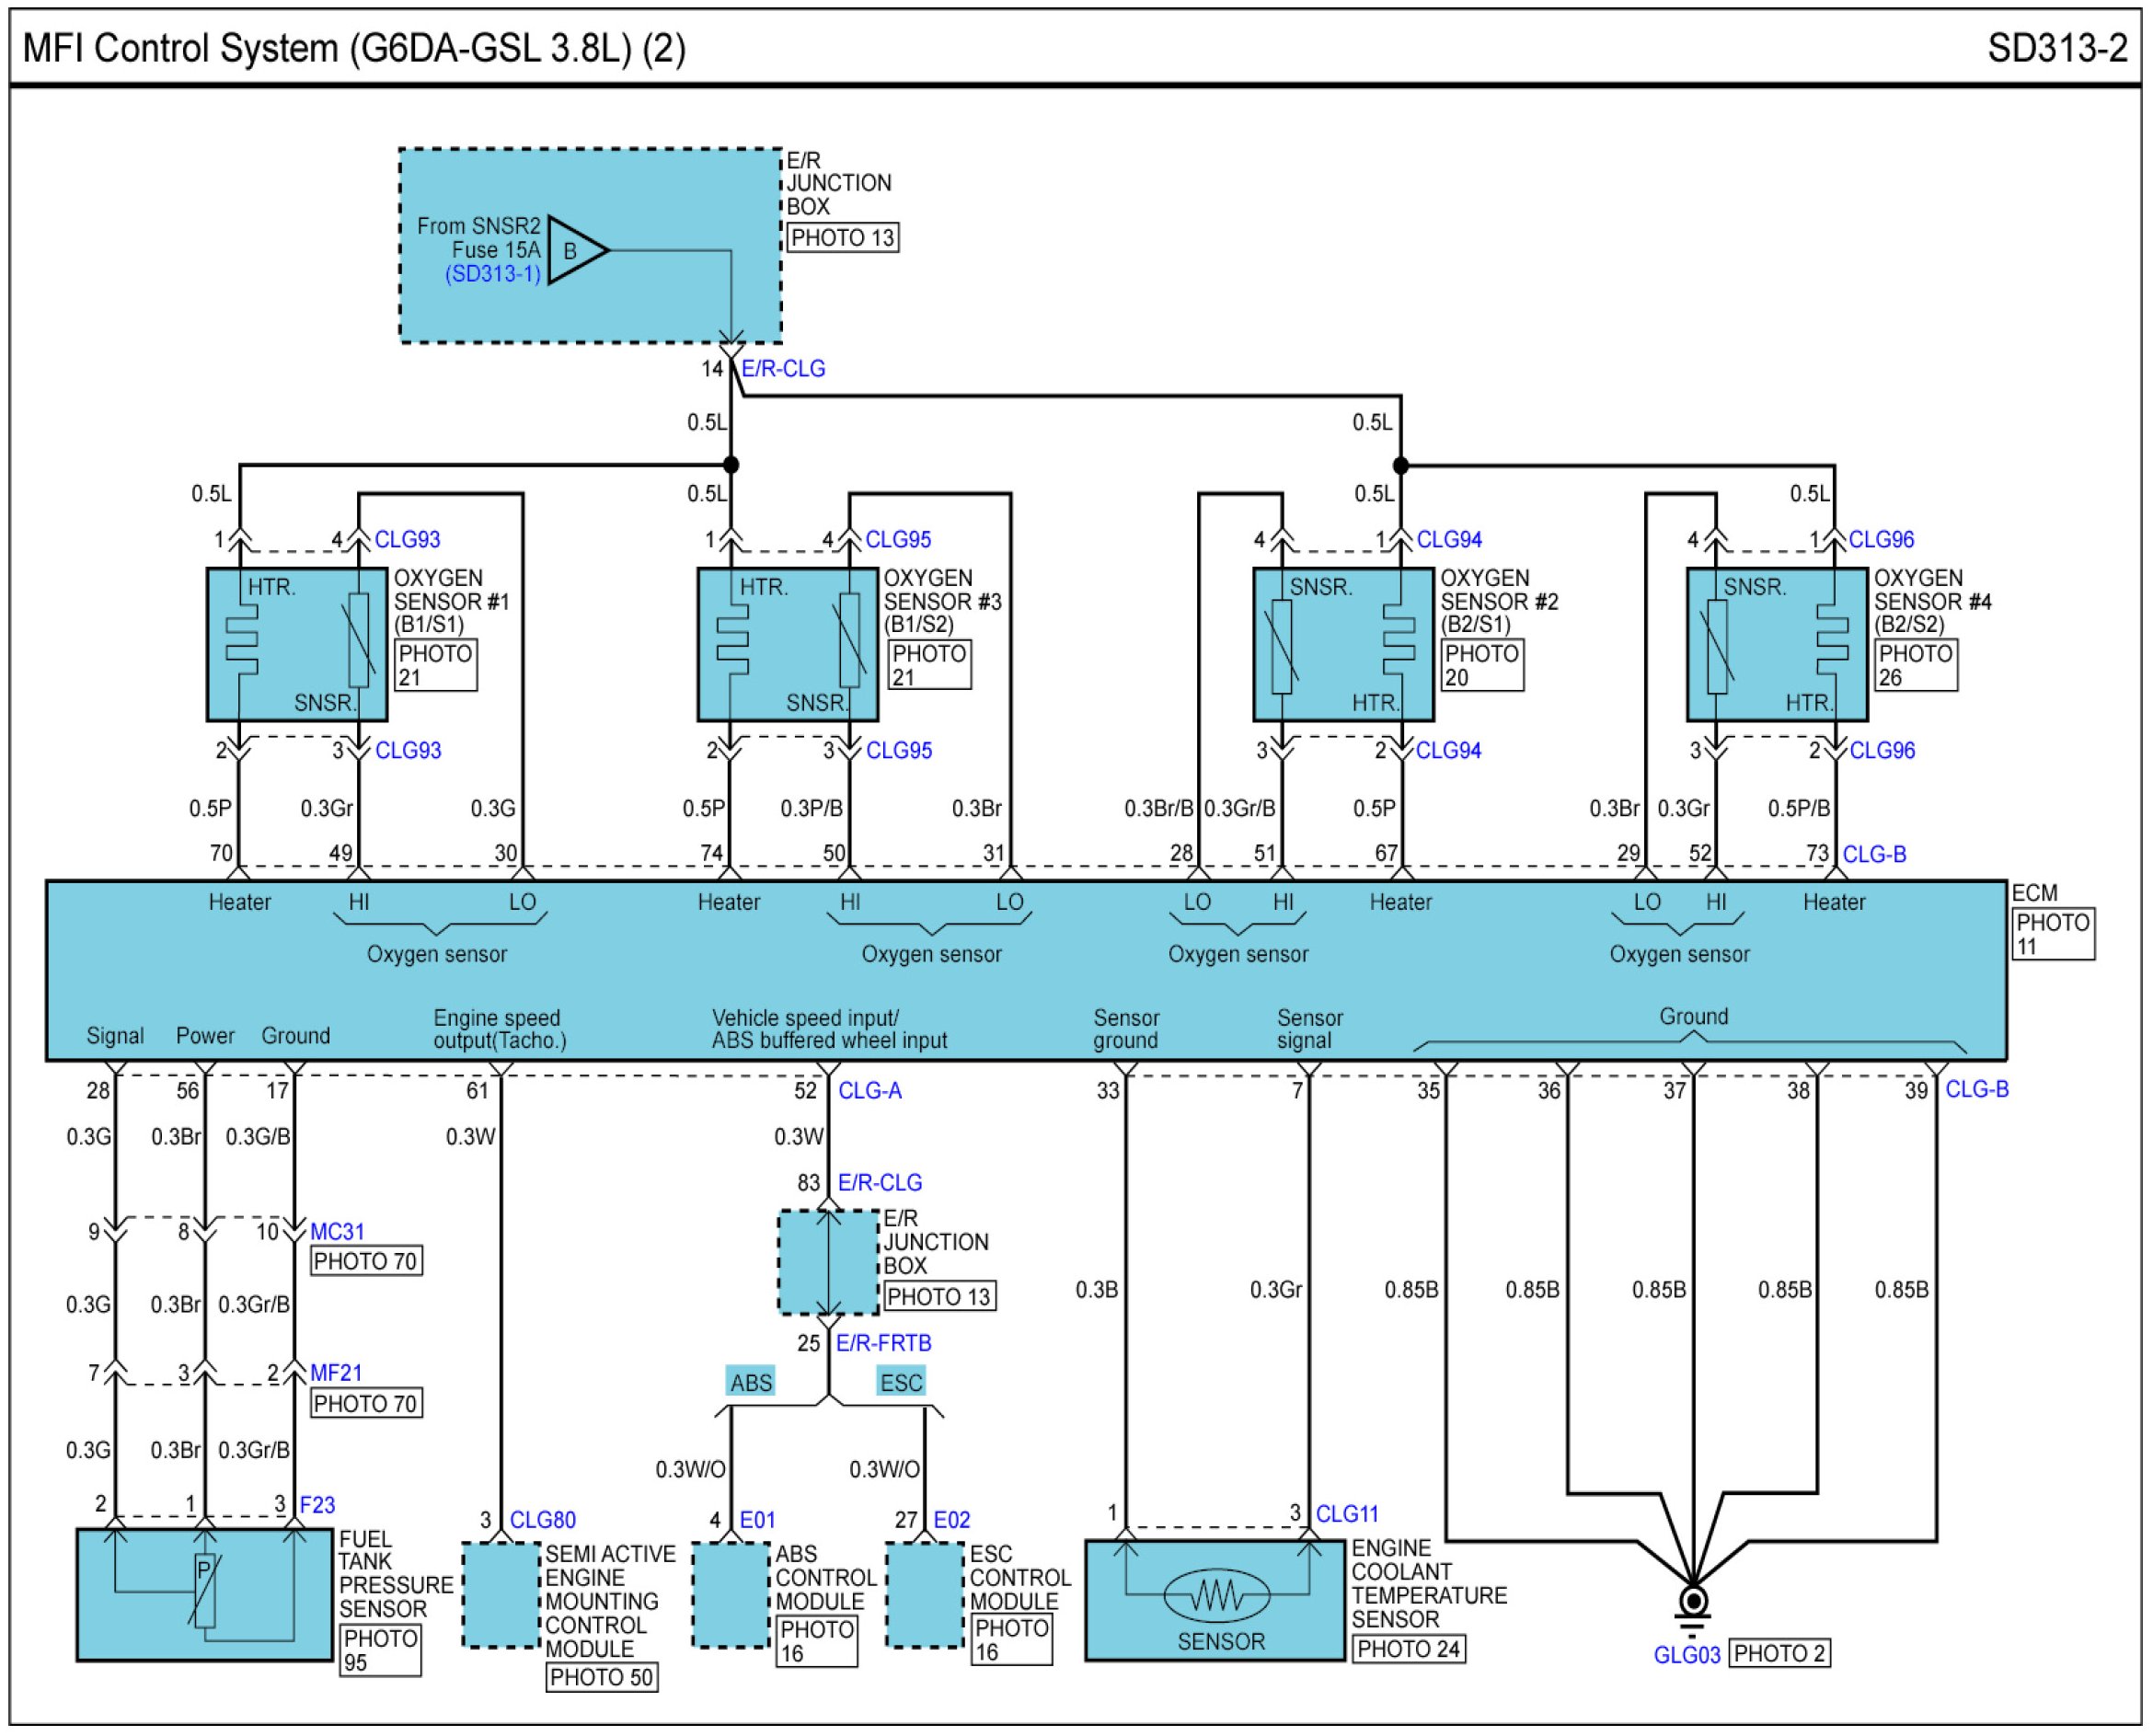The height and width of the screenshot is (1736, 2153).
Task: Click the '0.3P/B' wire label
Action: click(811, 809)
